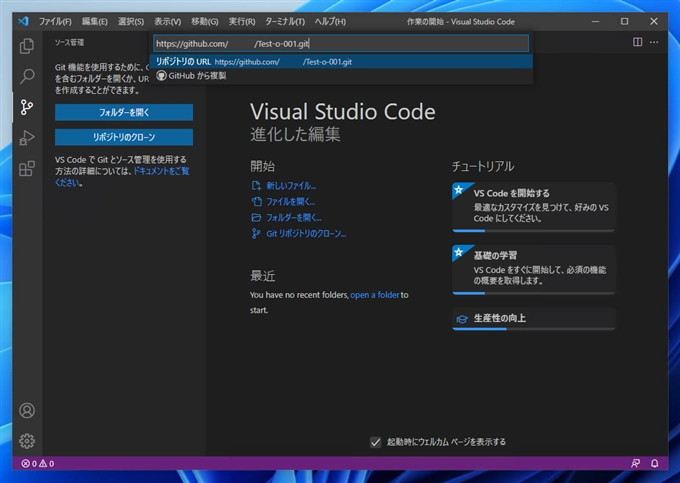This screenshot has width=680, height=483.
Task: Open the ターミナル(T) menu
Action: coord(285,21)
